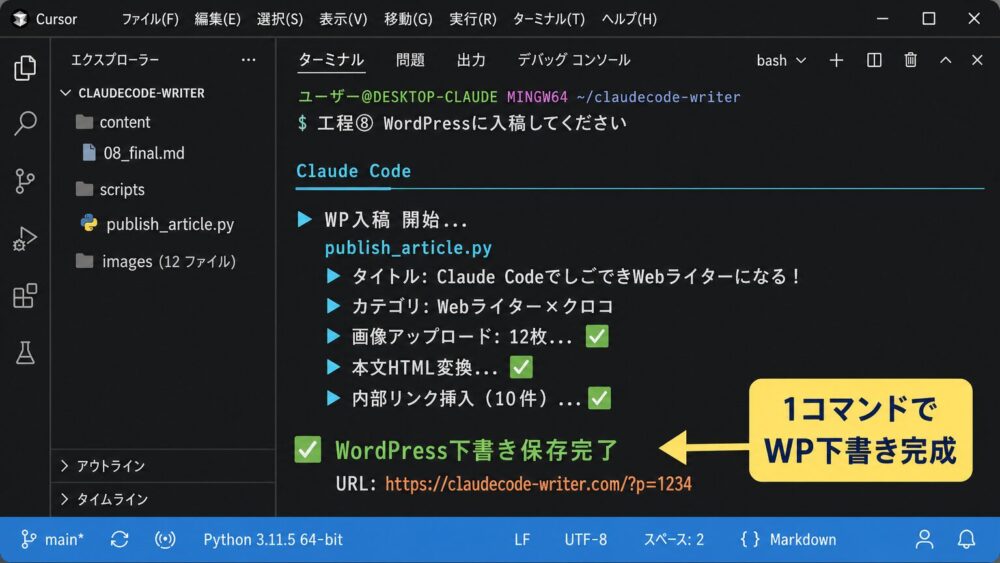This screenshot has width=1000, height=563.
Task: Open the claudecode-writer.com draft URL
Action: coord(538,484)
